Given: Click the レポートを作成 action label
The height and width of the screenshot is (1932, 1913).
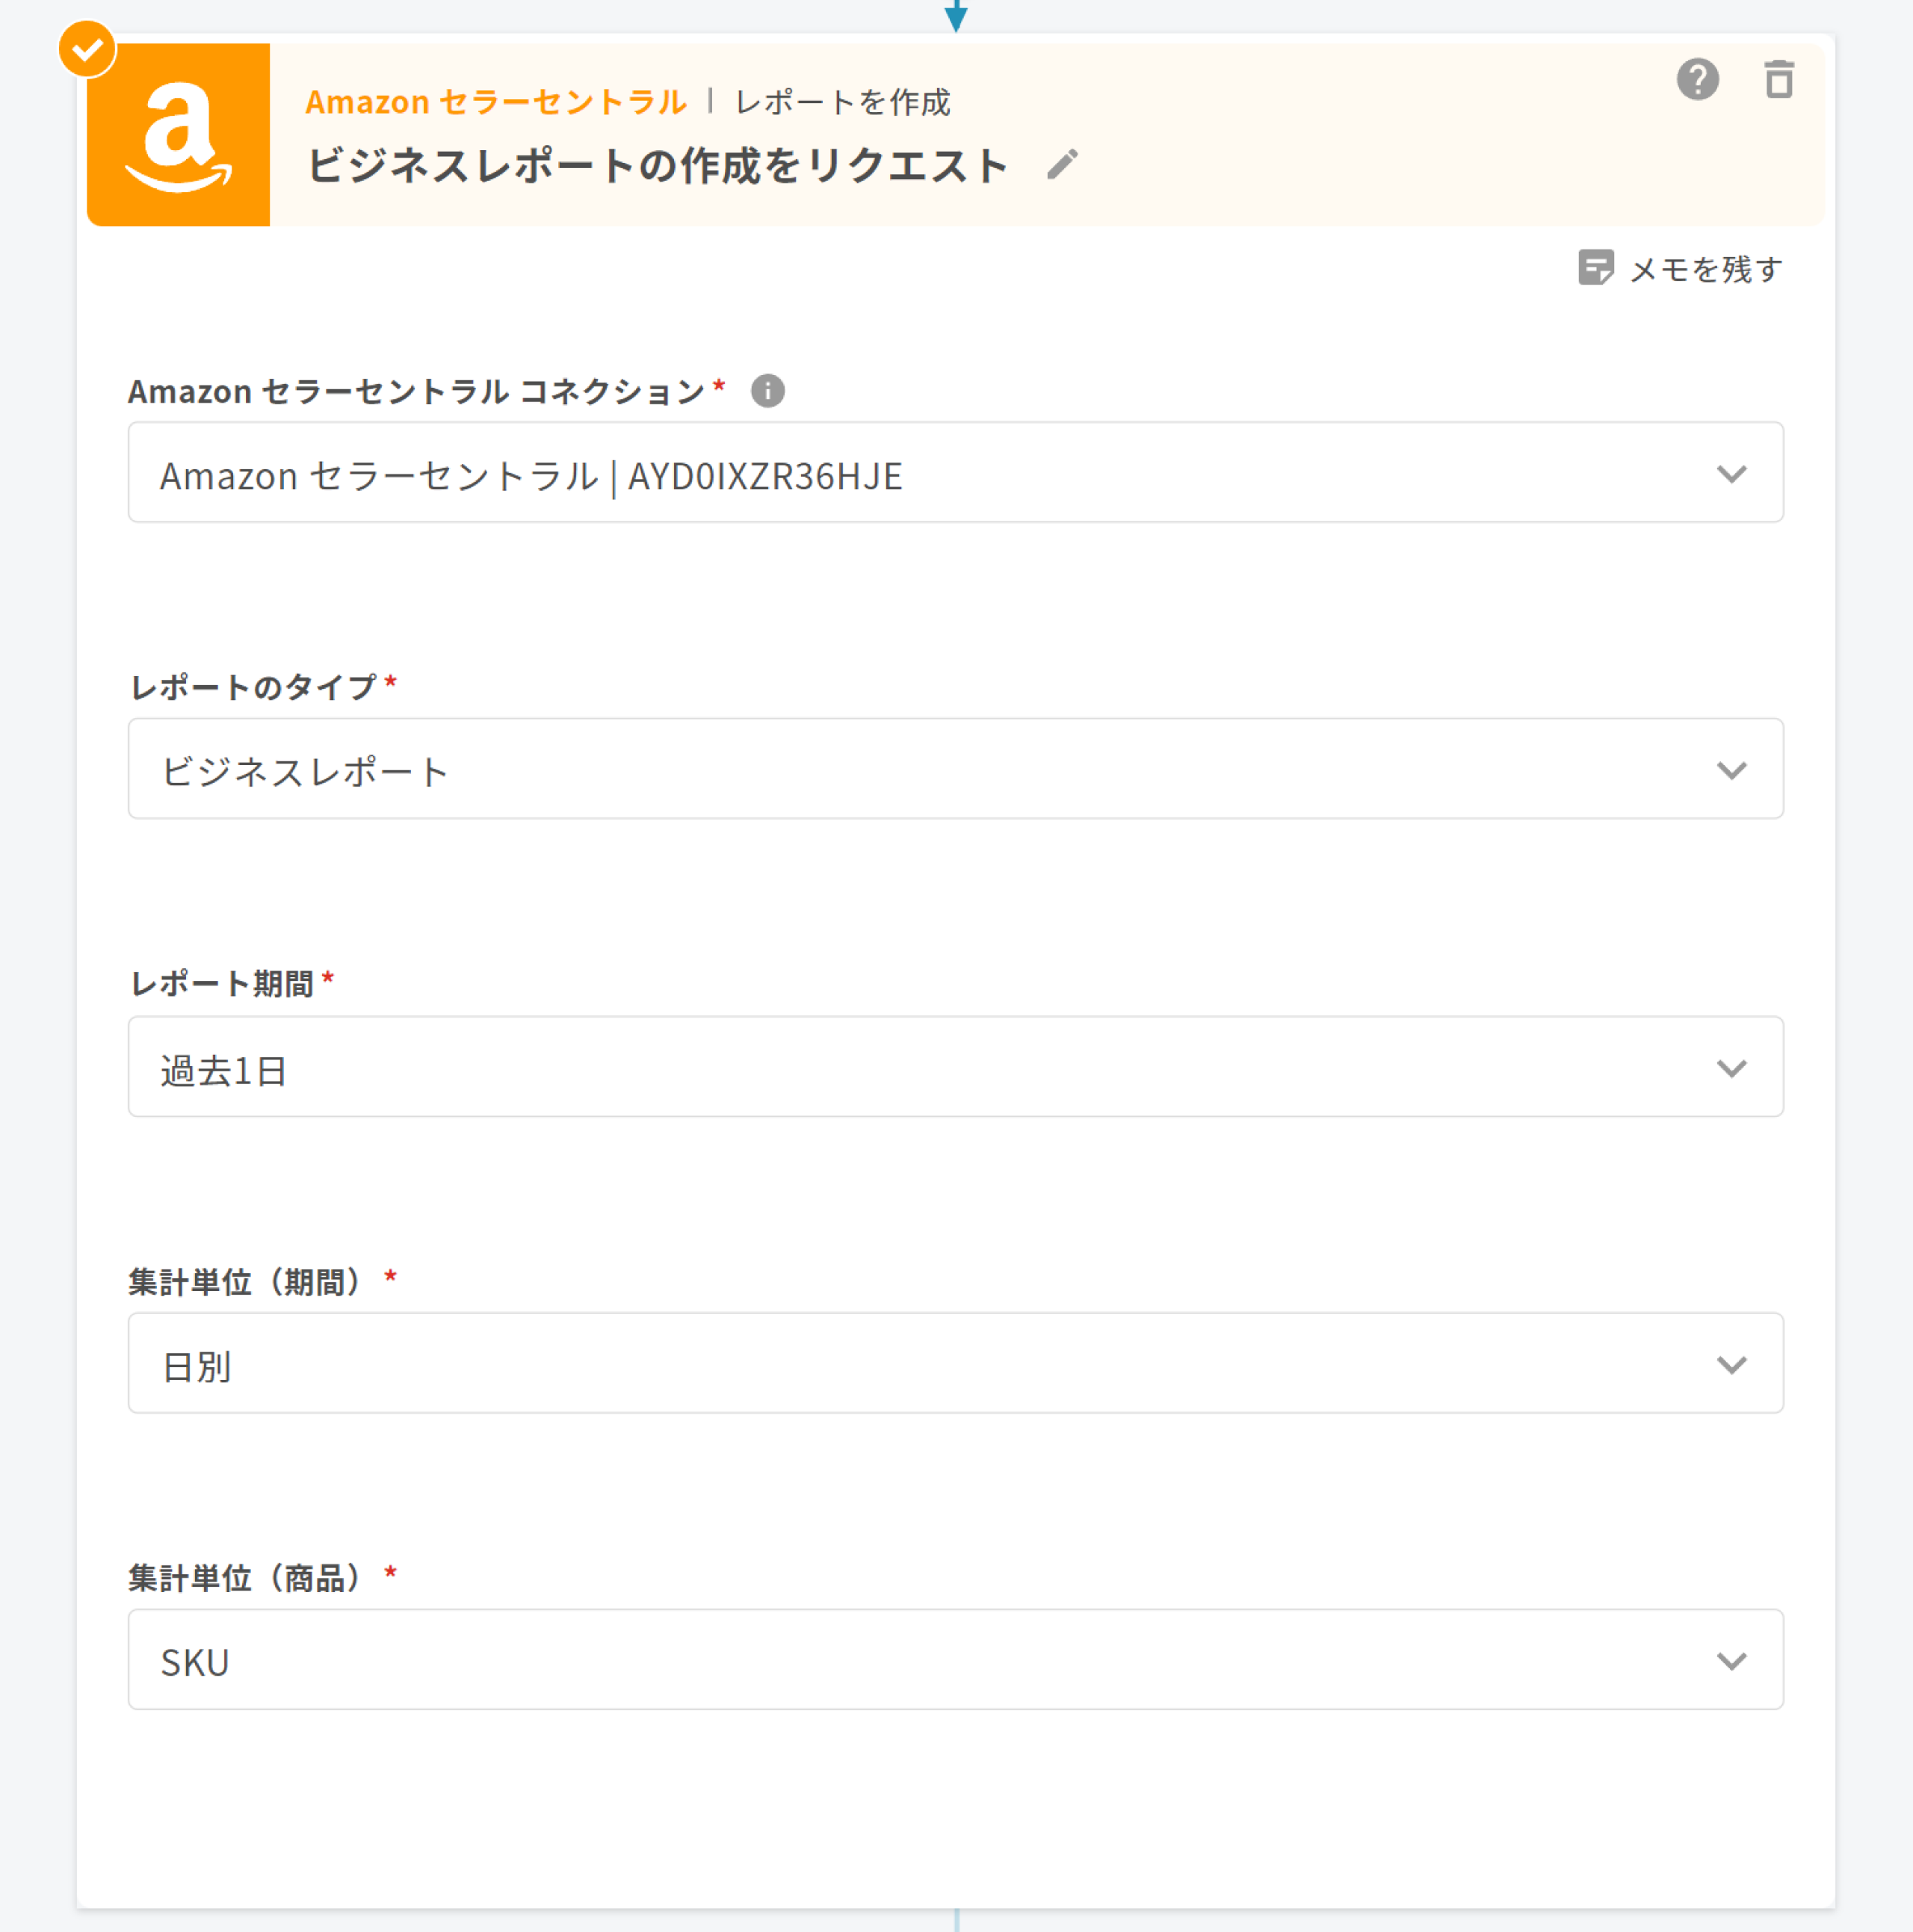Looking at the screenshot, I should (x=842, y=102).
